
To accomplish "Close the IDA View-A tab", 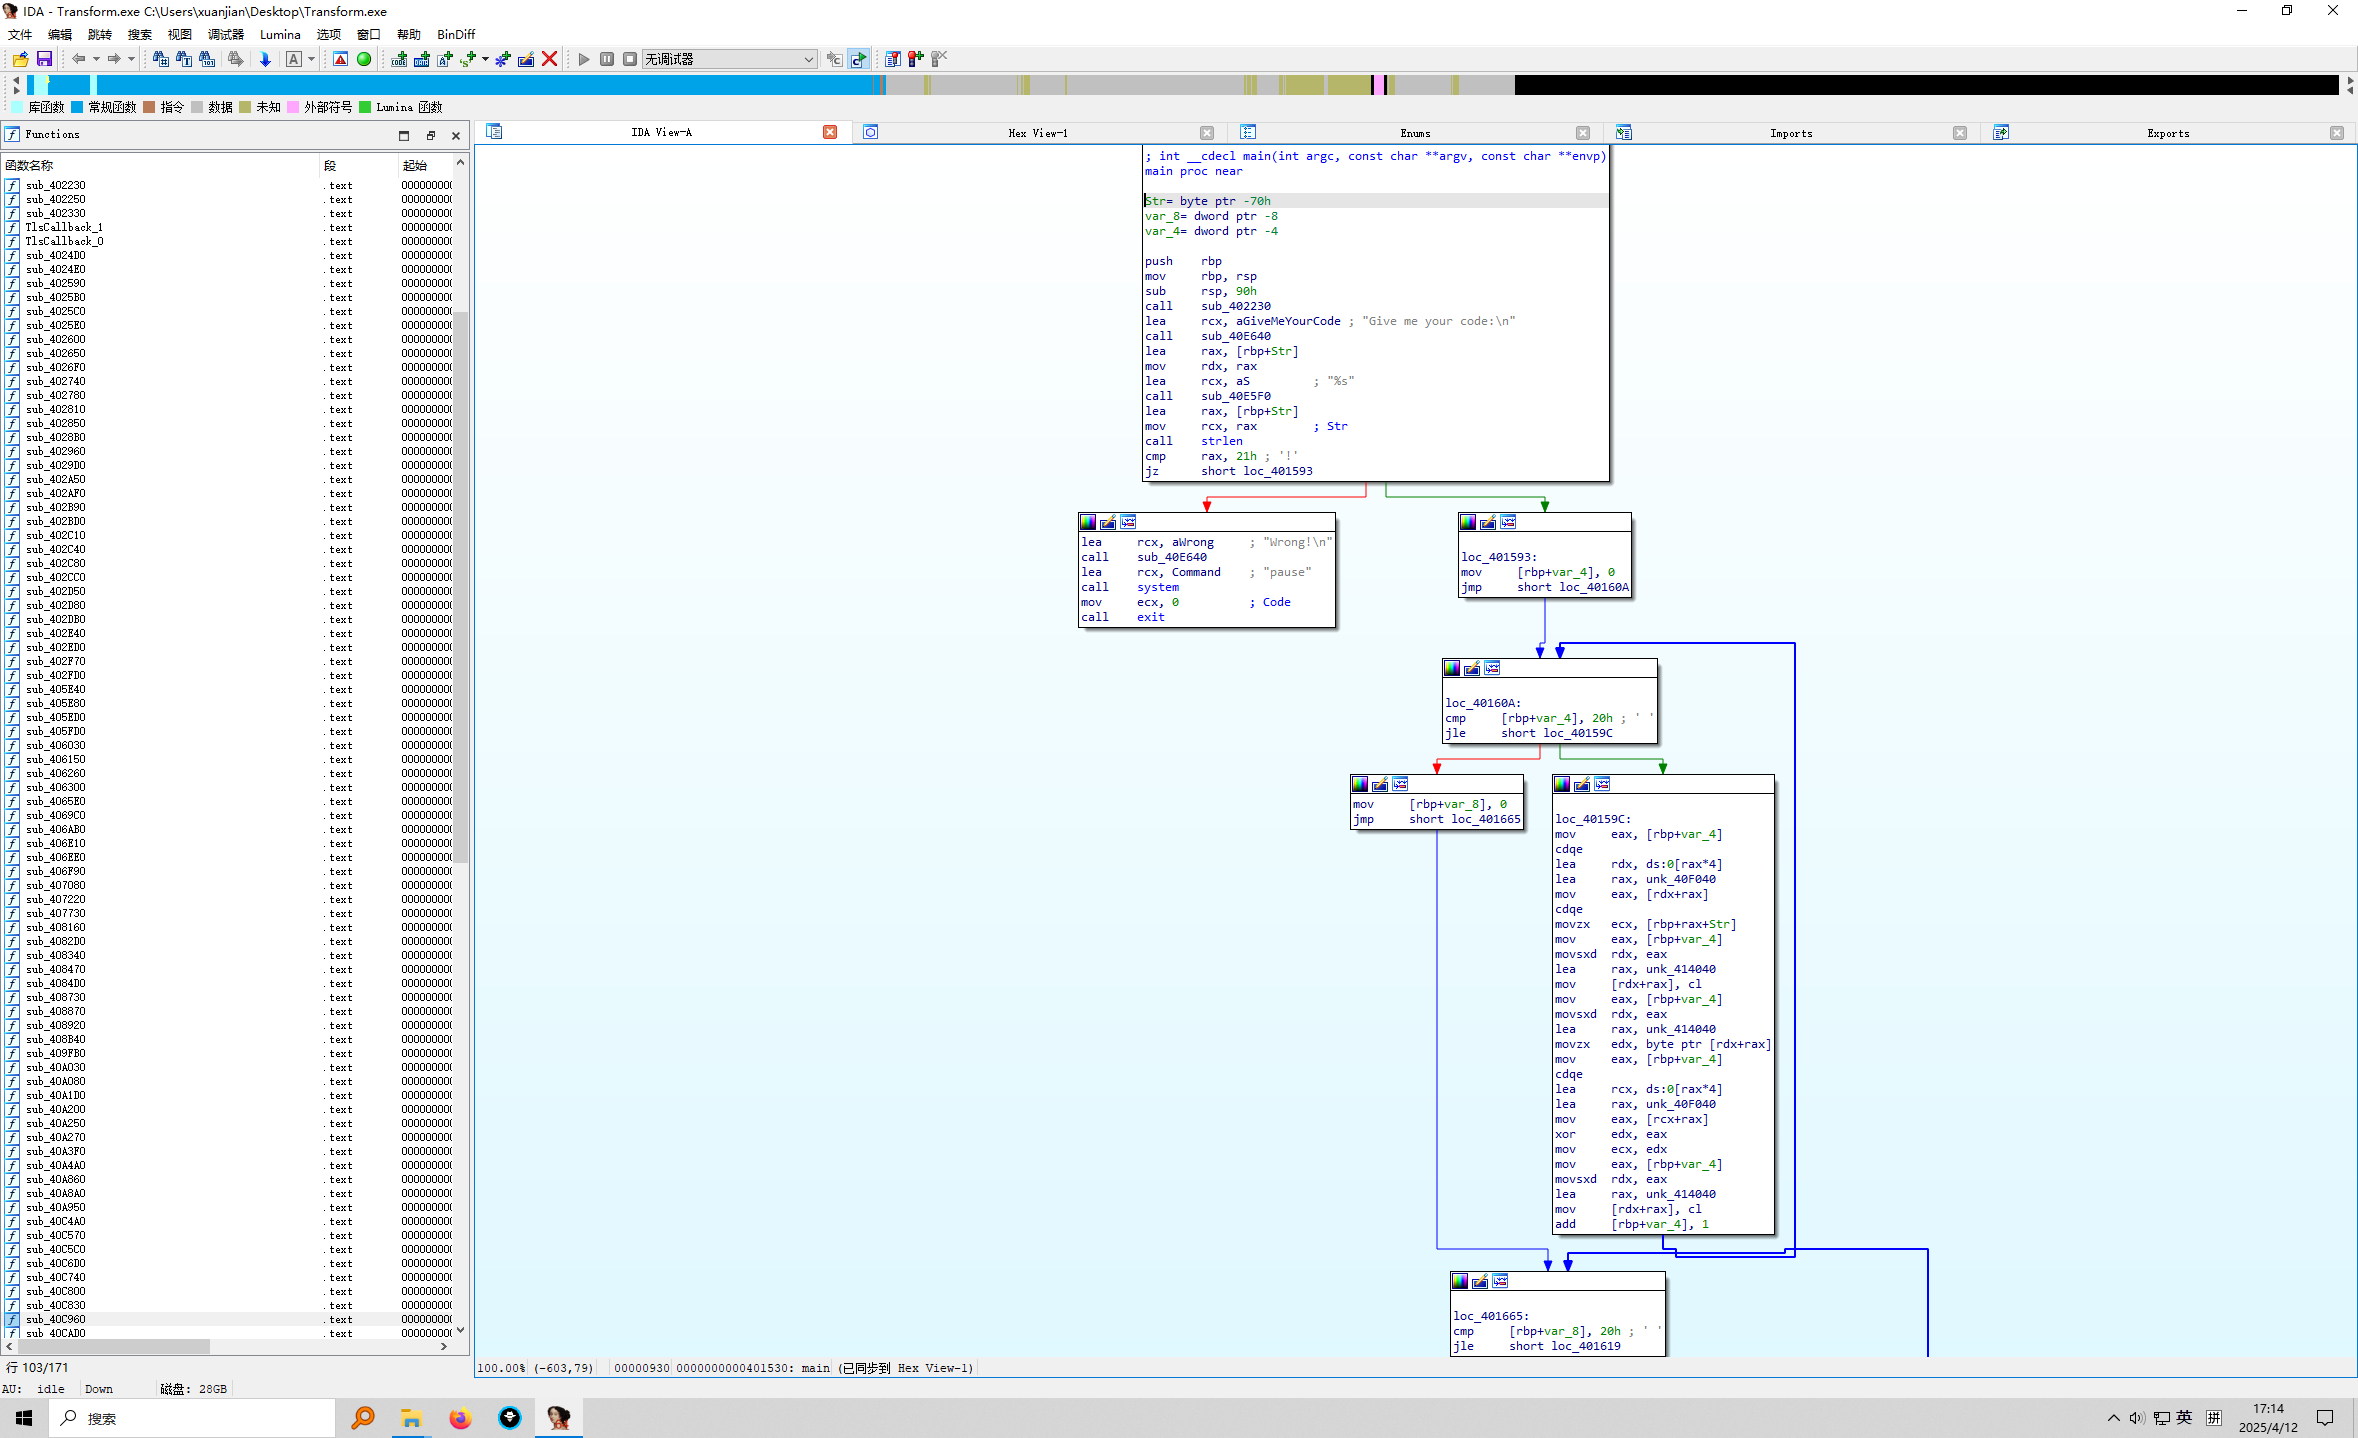I will click(829, 132).
